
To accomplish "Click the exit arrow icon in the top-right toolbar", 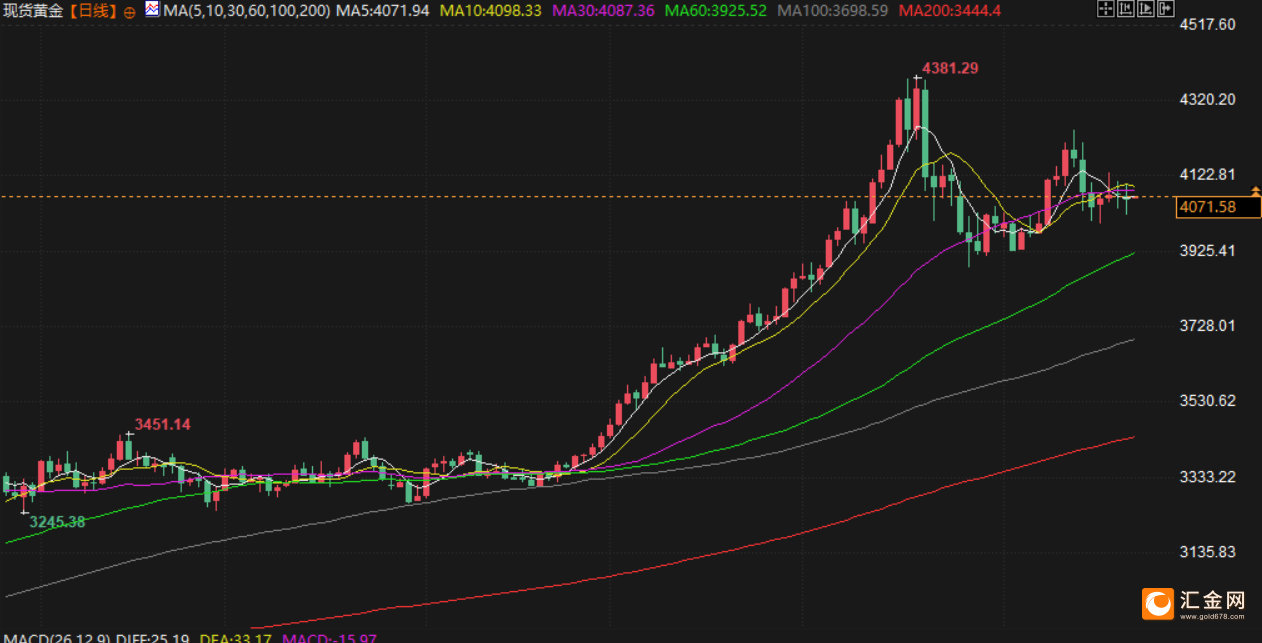I will [x=1166, y=8].
